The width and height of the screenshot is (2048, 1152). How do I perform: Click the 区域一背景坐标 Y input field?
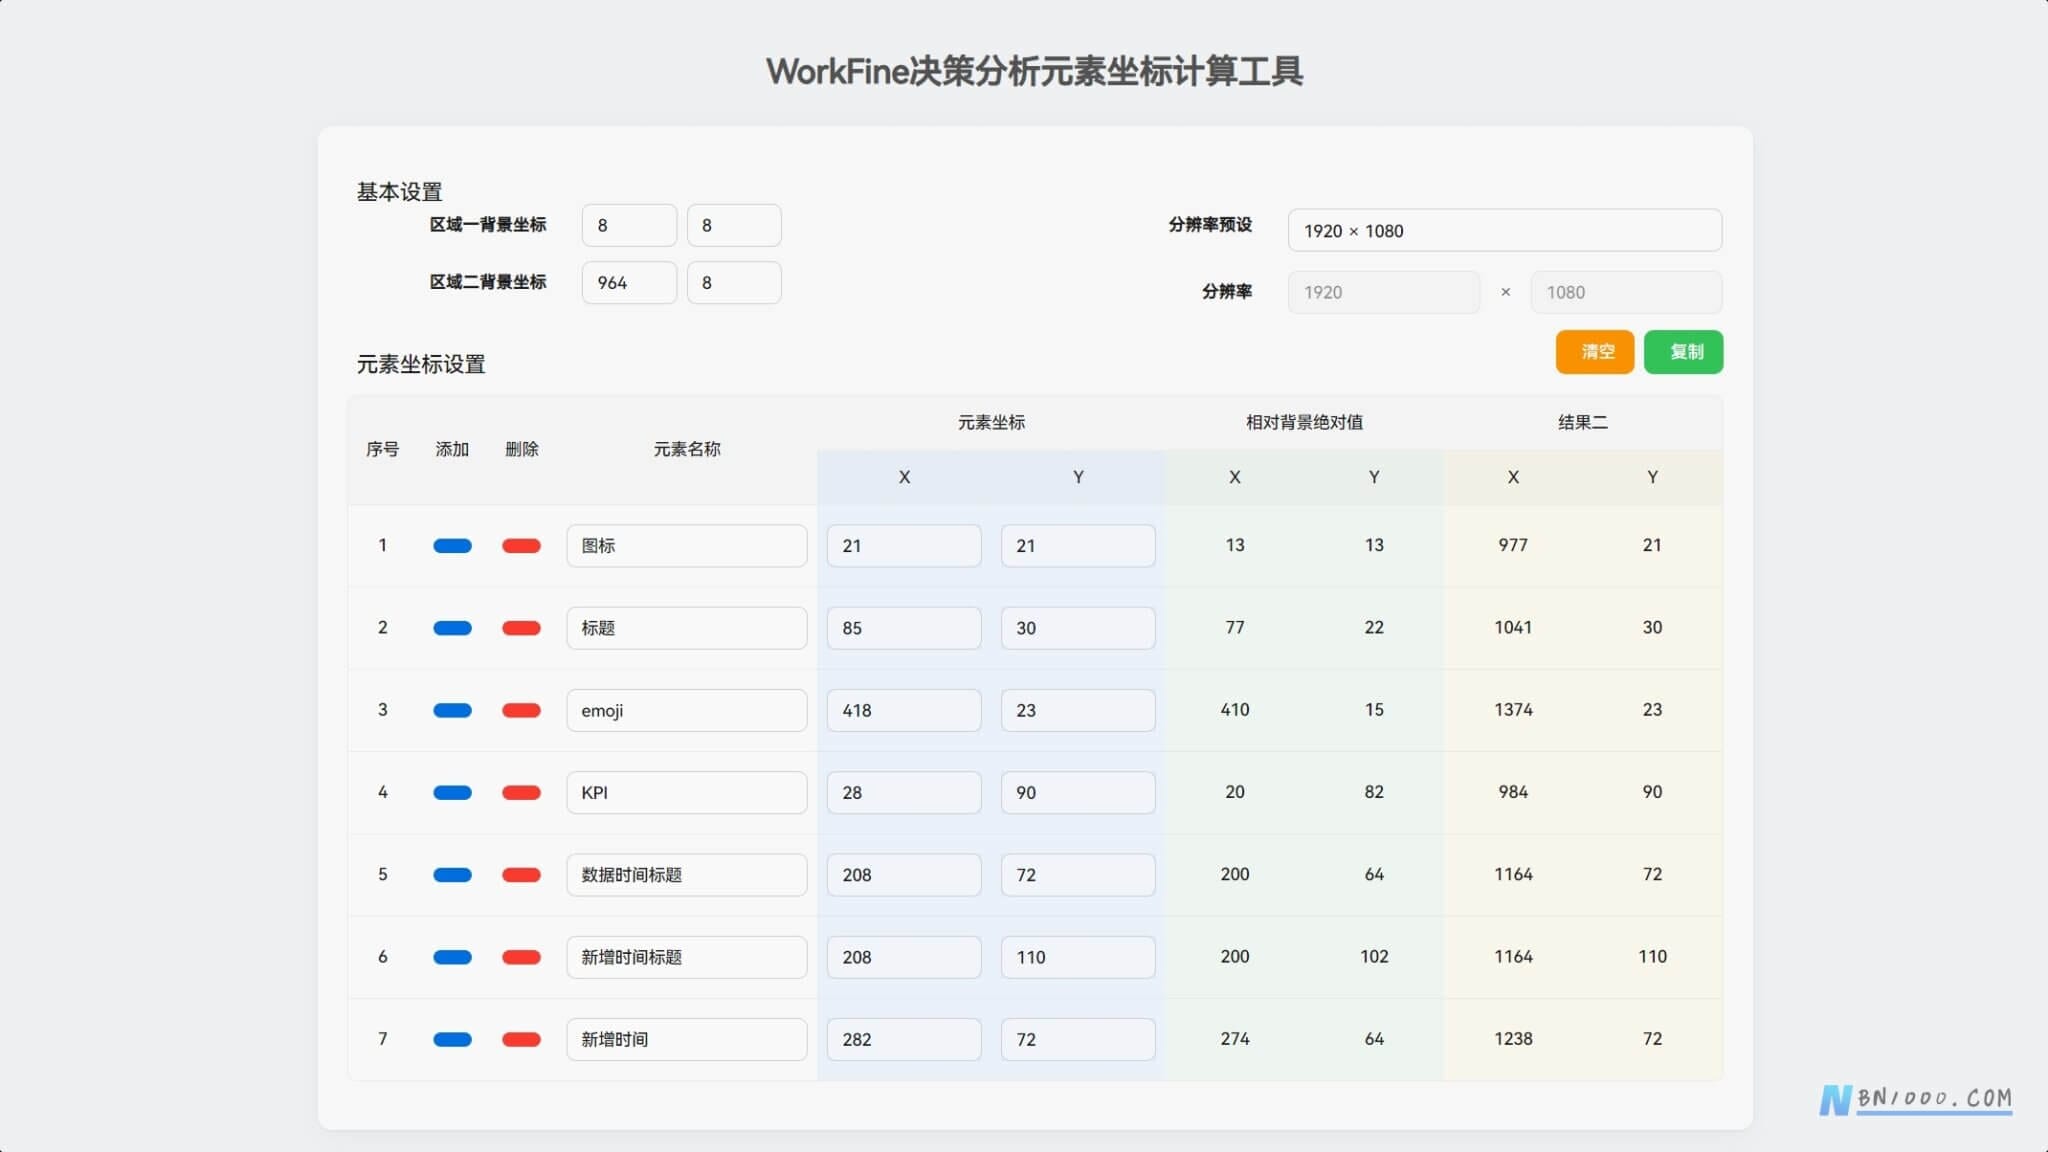[x=734, y=225]
